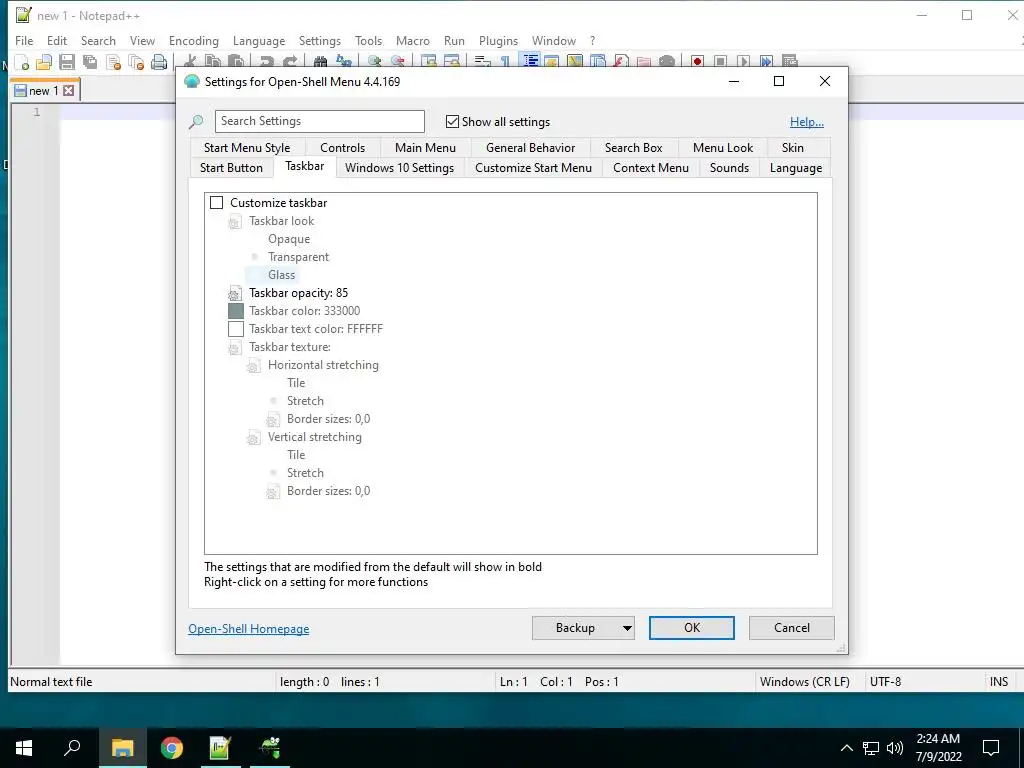Switch to Notepad++ taskbar icon
The width and height of the screenshot is (1024, 768).
click(220, 748)
